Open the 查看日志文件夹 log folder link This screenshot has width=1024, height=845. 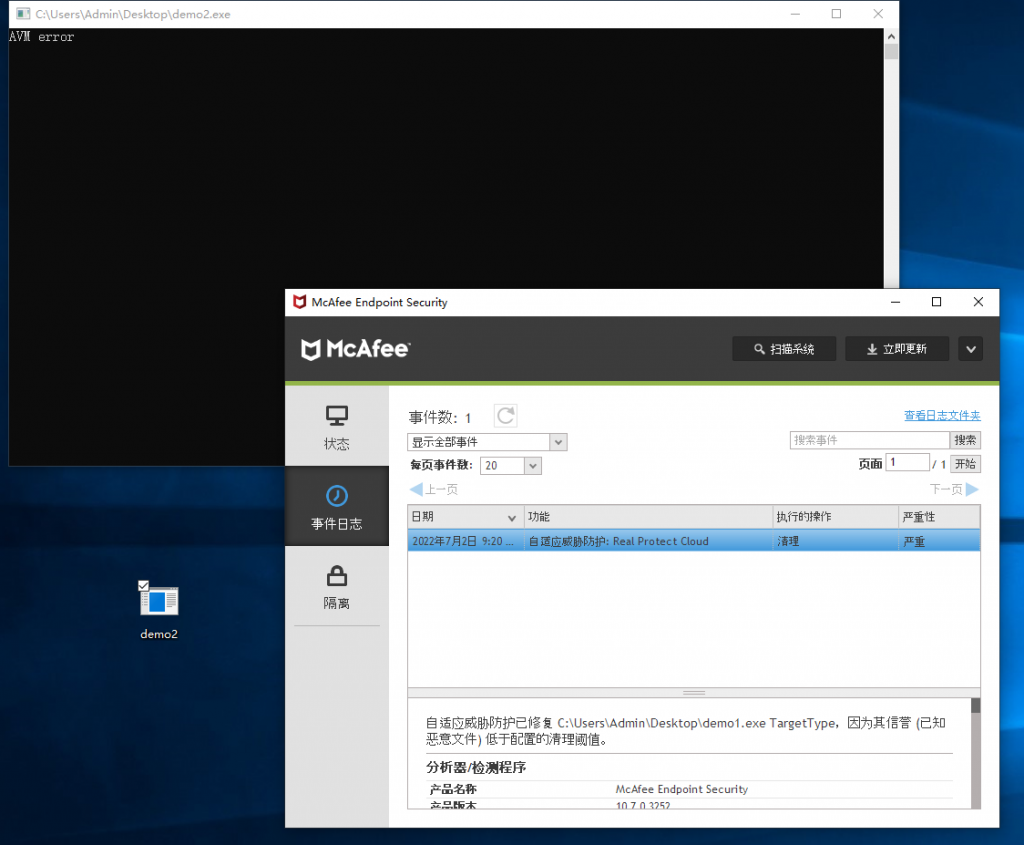[x=942, y=415]
